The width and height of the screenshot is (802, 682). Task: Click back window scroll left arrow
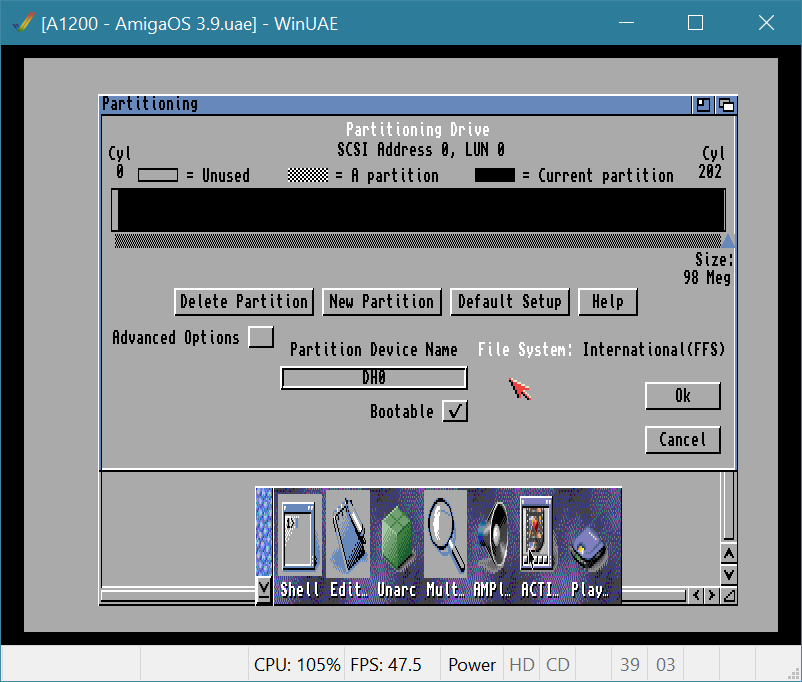coord(696,595)
